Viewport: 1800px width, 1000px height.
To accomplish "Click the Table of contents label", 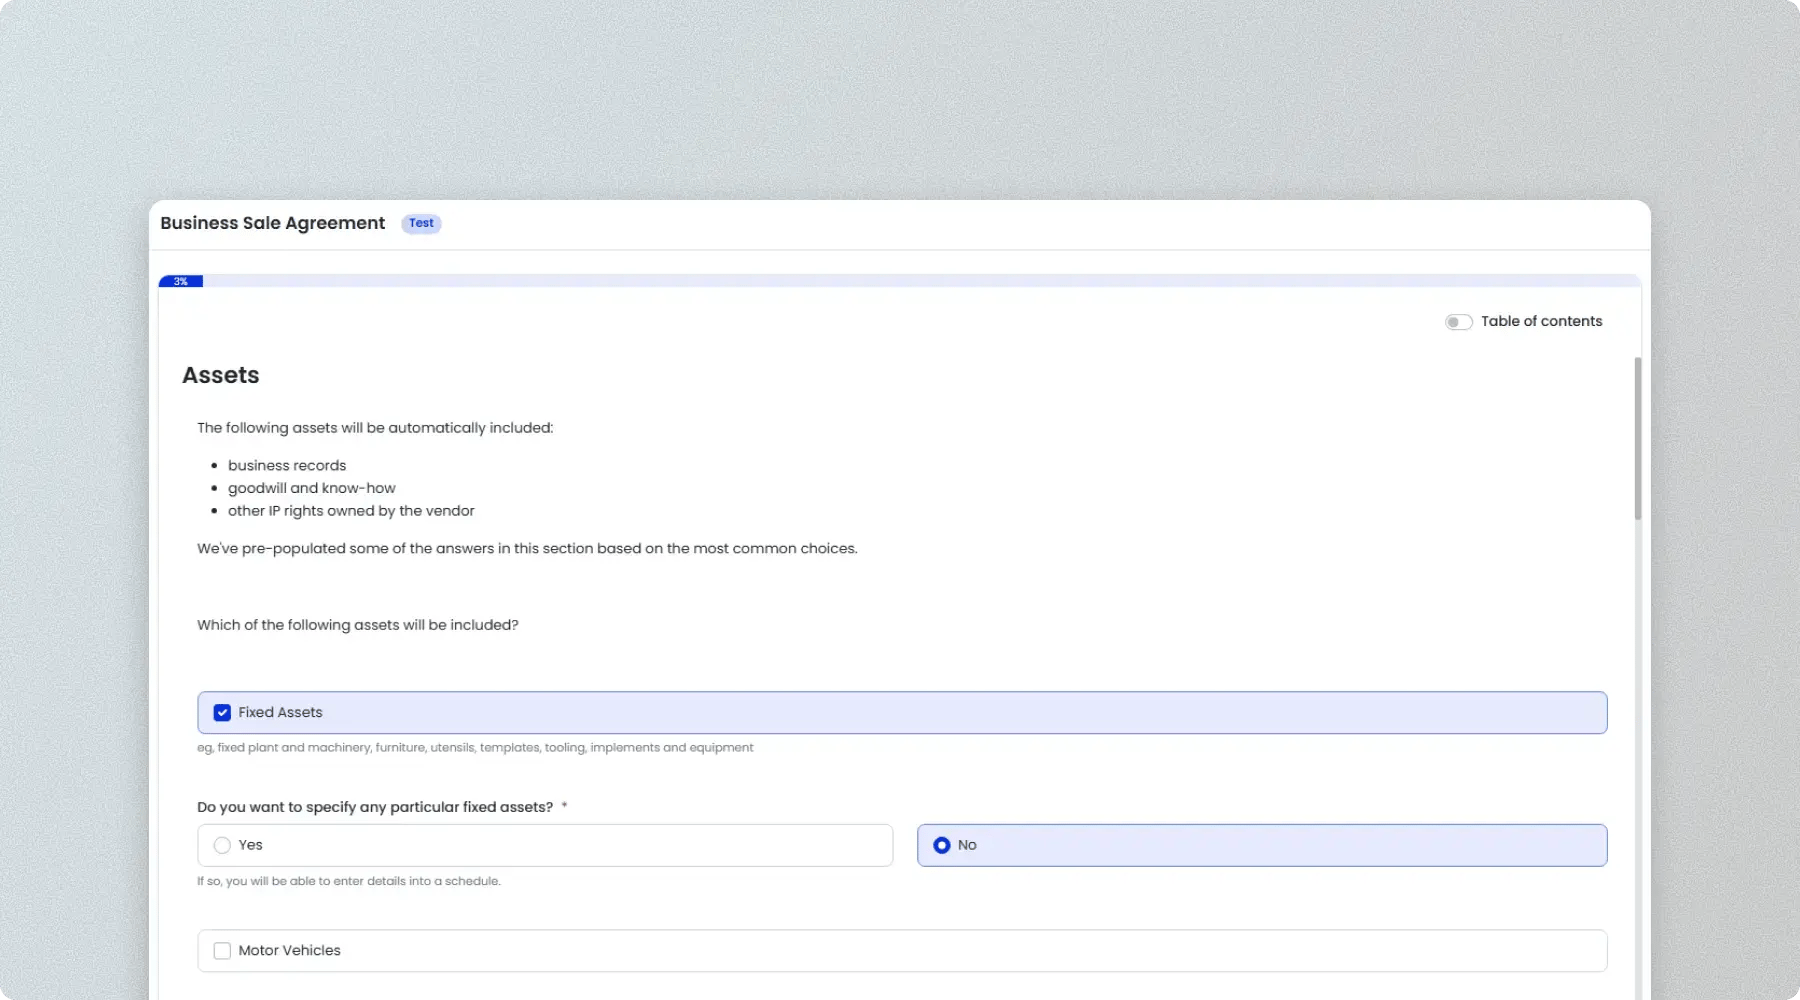I will point(1541,321).
